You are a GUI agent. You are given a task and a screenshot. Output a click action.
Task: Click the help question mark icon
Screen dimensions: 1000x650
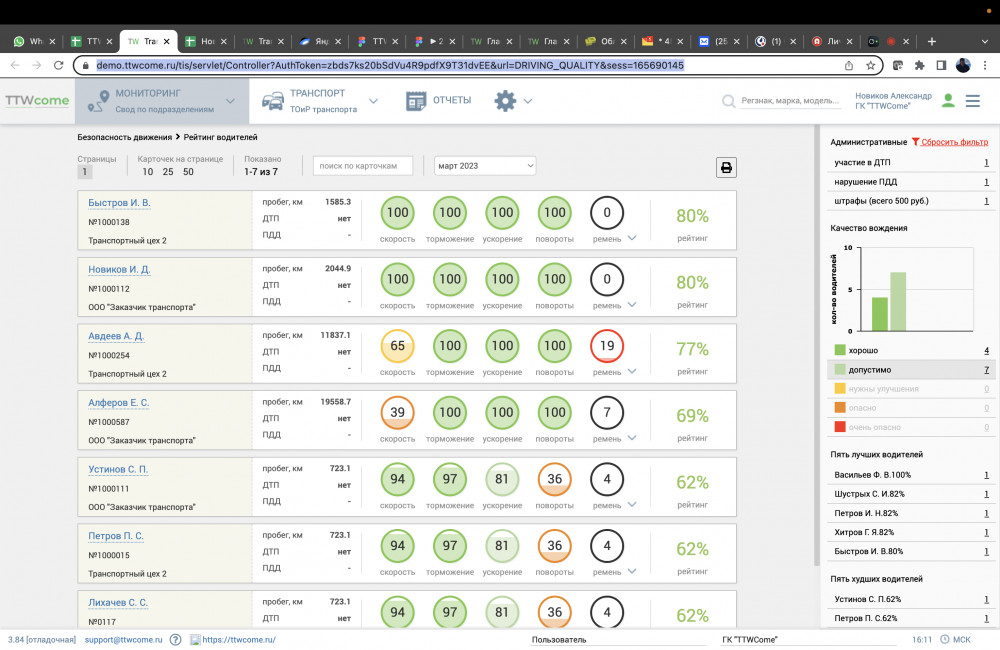(x=175, y=640)
